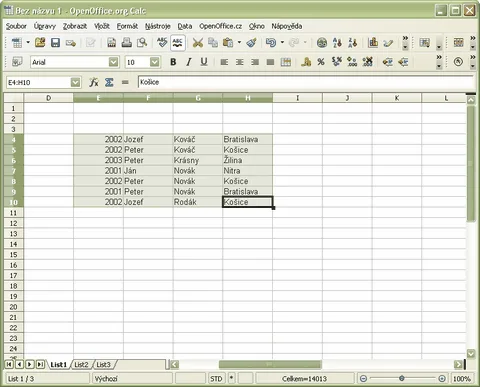The height and width of the screenshot is (387, 480).
Task: Click the formula input line with Košice
Action: (x=306, y=82)
